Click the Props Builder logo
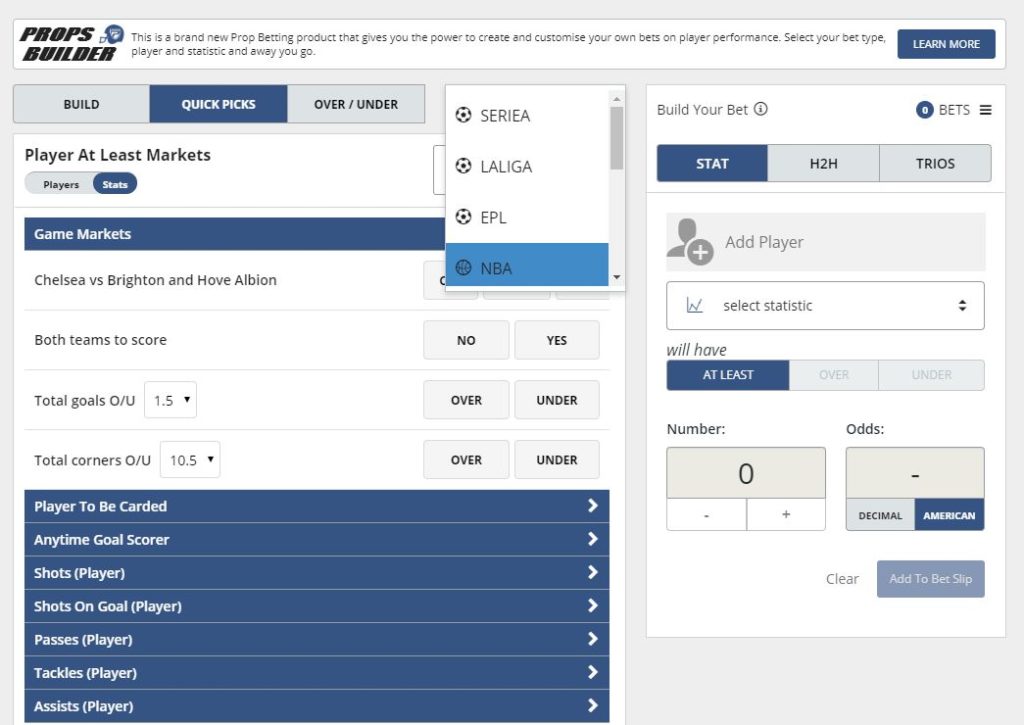This screenshot has width=1024, height=725. coord(72,44)
